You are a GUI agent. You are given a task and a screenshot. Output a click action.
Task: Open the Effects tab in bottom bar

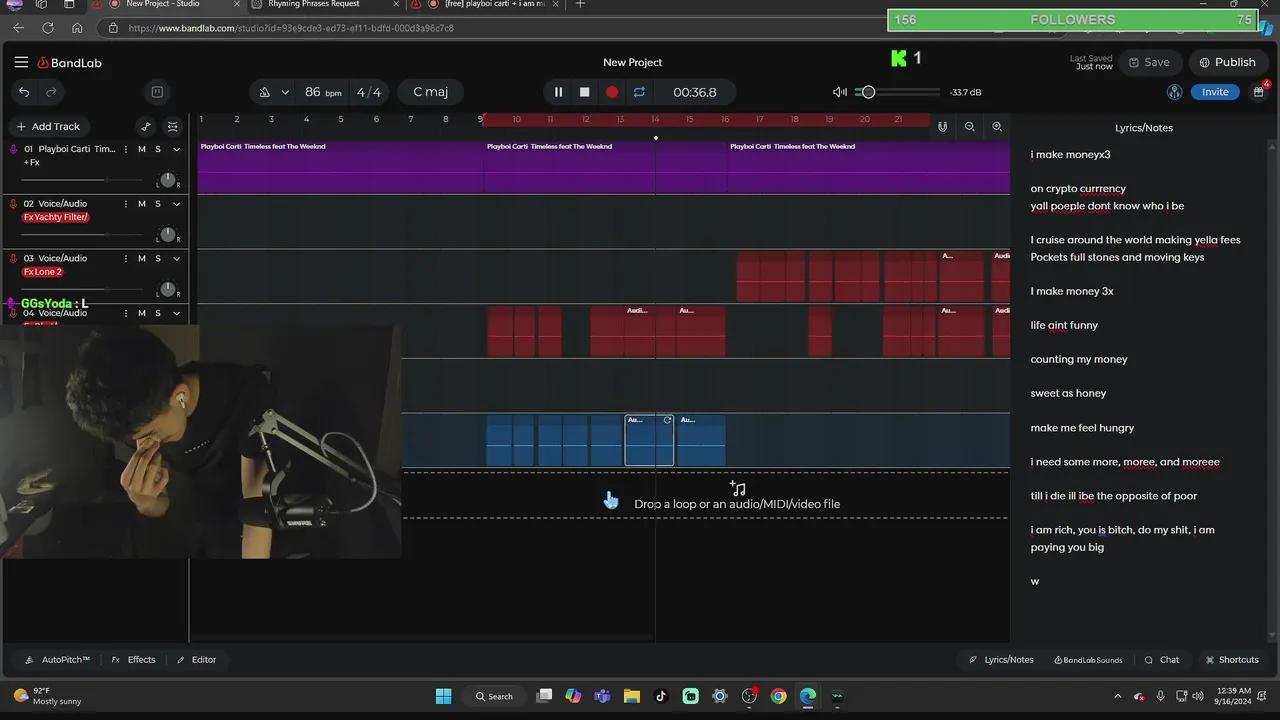[x=133, y=660]
